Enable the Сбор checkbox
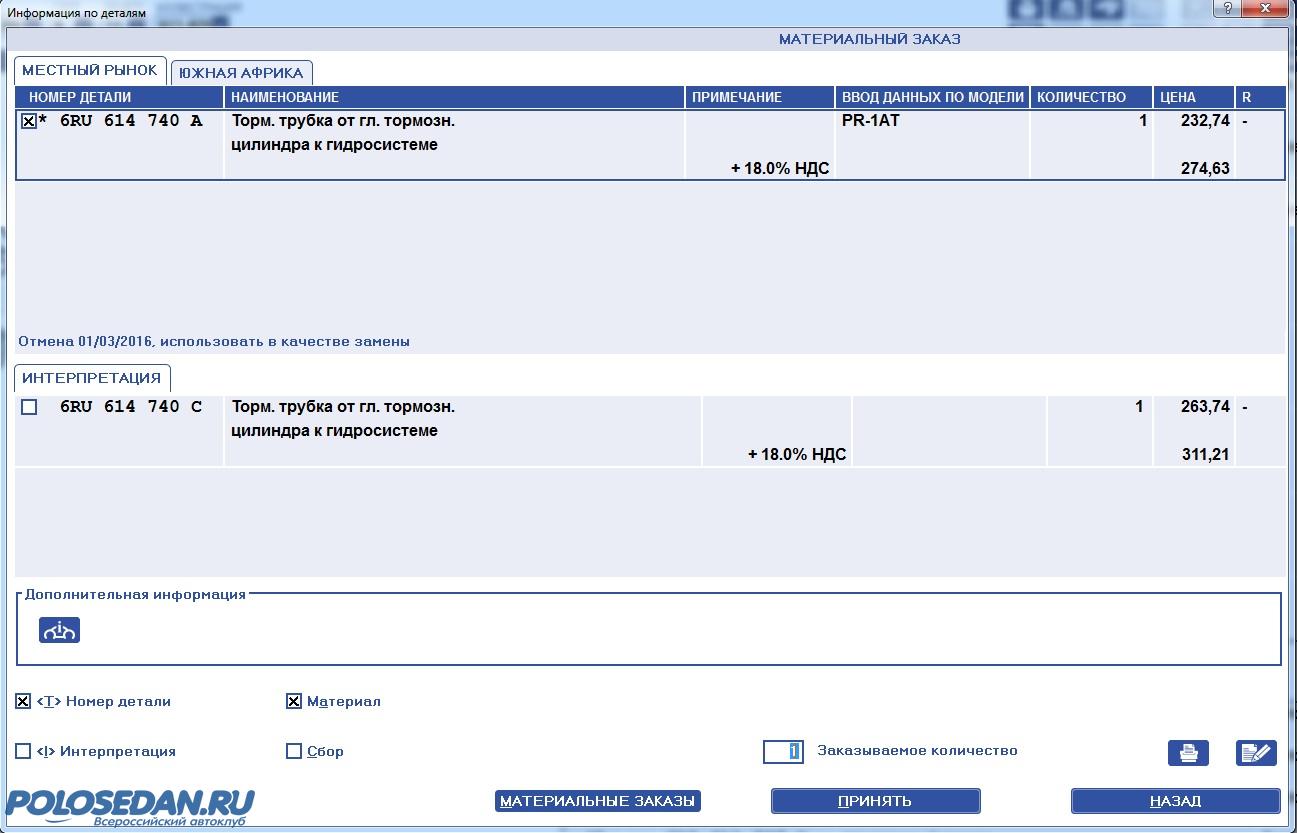 [294, 751]
